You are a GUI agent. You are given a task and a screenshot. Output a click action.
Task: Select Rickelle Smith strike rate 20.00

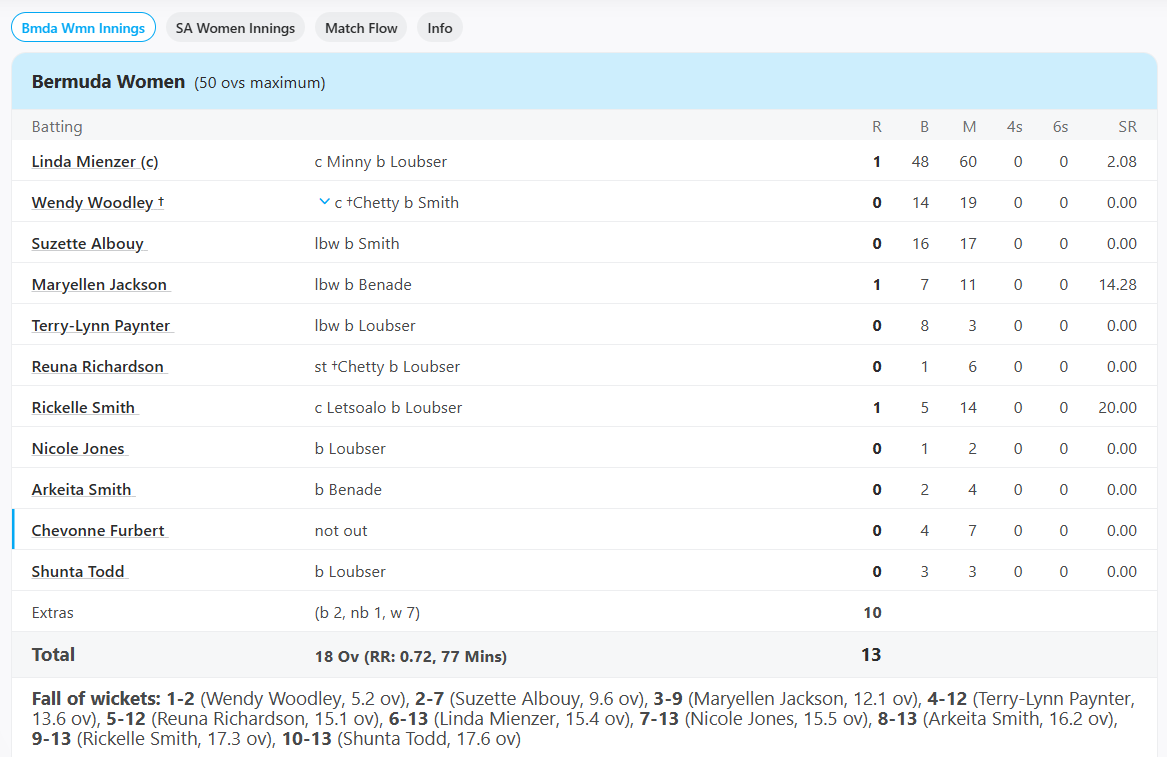tap(1118, 407)
